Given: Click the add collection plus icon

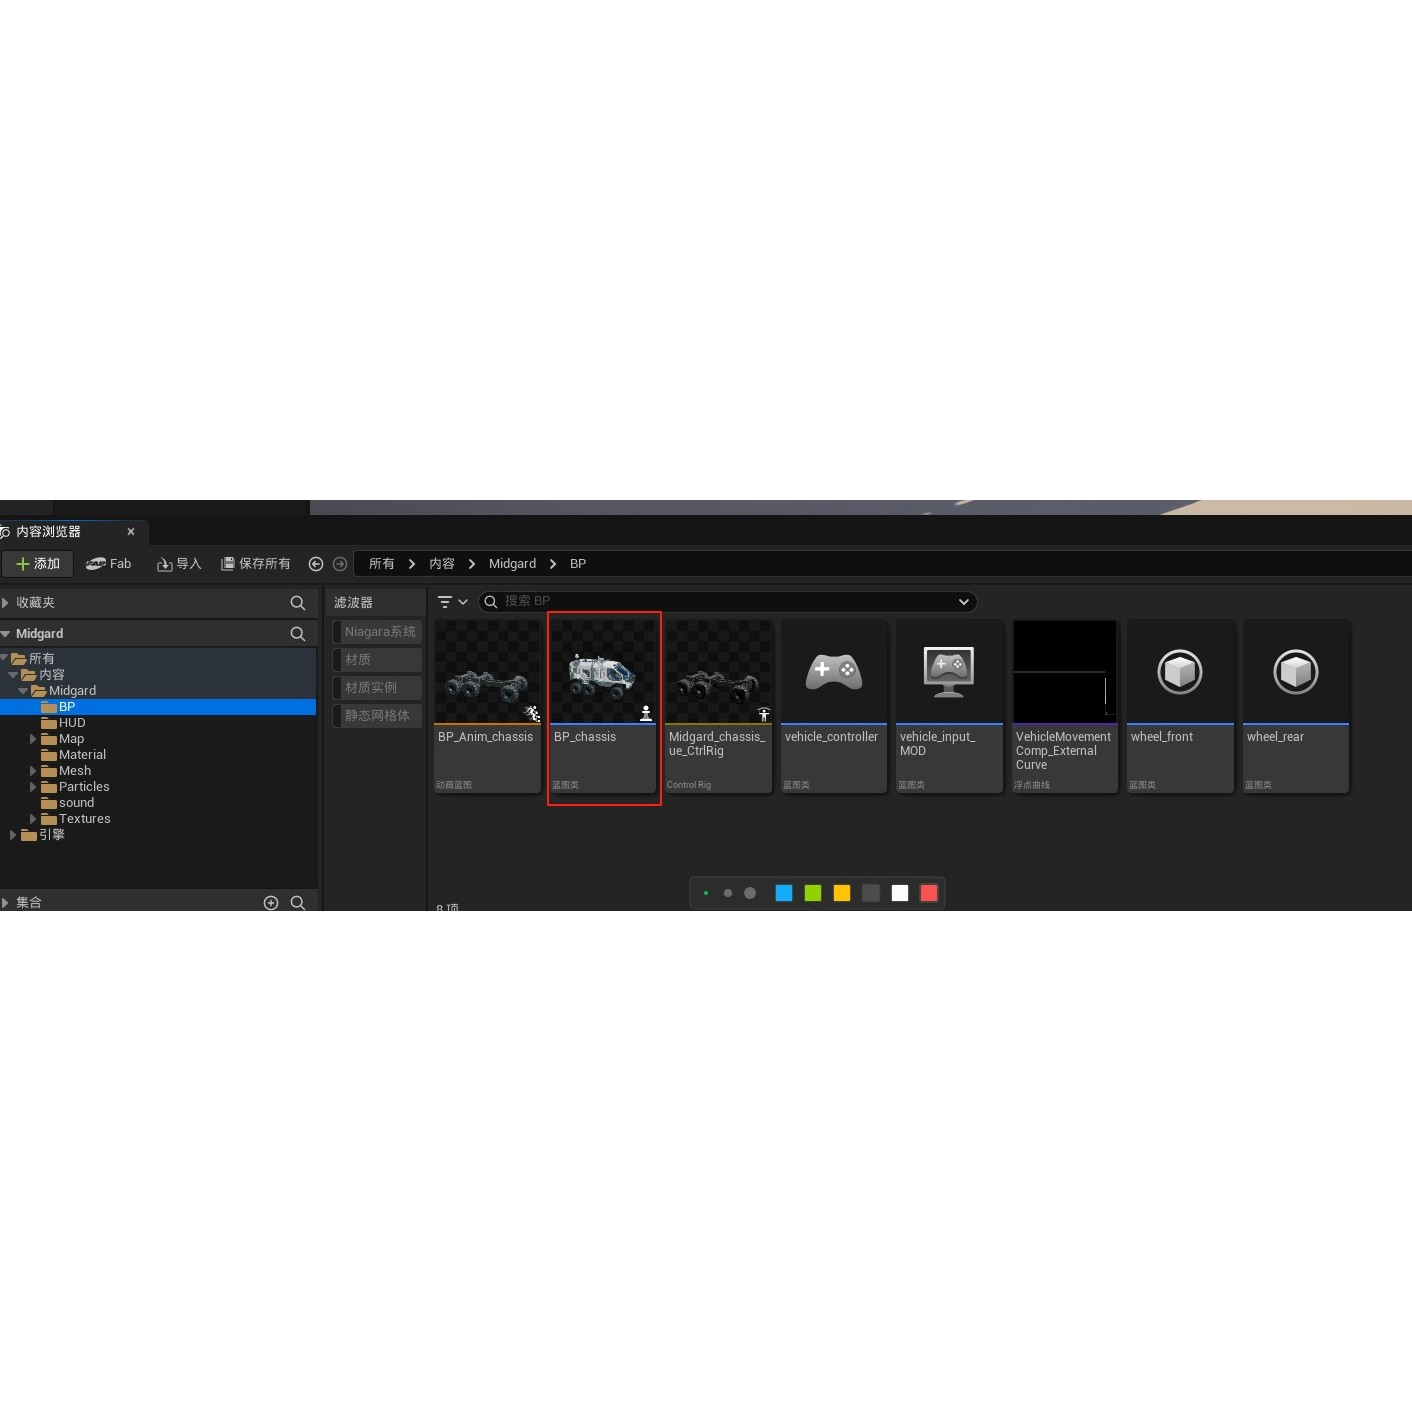Looking at the screenshot, I should 271,903.
